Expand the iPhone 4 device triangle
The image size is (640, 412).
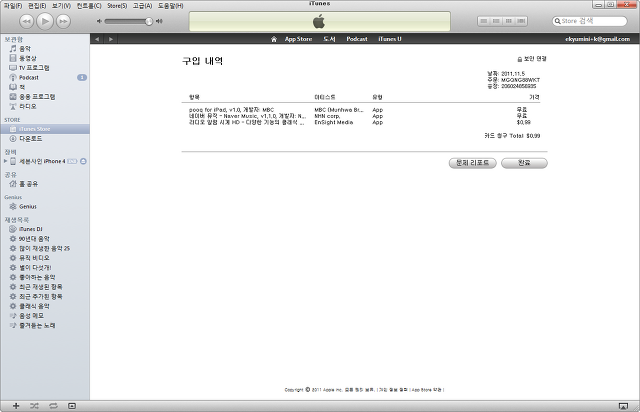(x=5, y=161)
